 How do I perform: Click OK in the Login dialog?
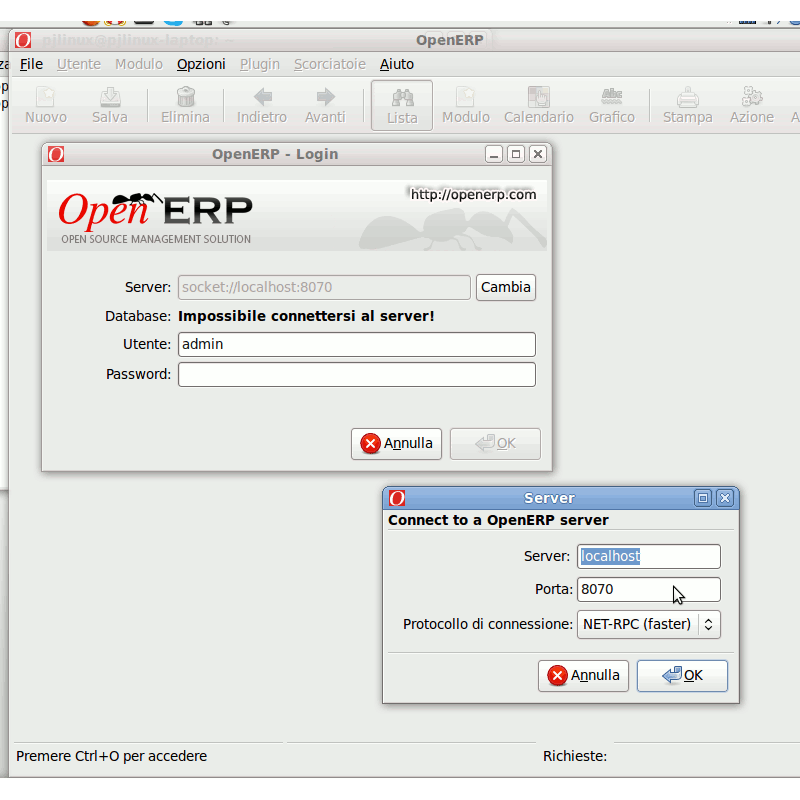pos(495,444)
